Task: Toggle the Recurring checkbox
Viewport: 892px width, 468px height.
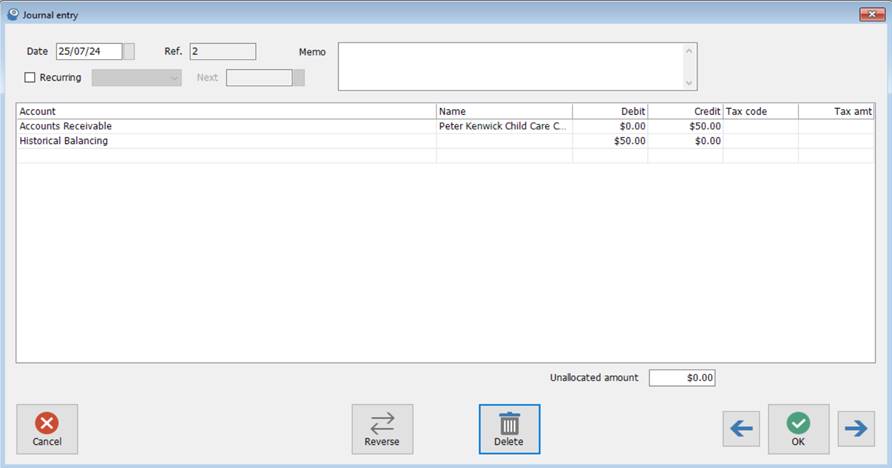Action: coord(30,77)
